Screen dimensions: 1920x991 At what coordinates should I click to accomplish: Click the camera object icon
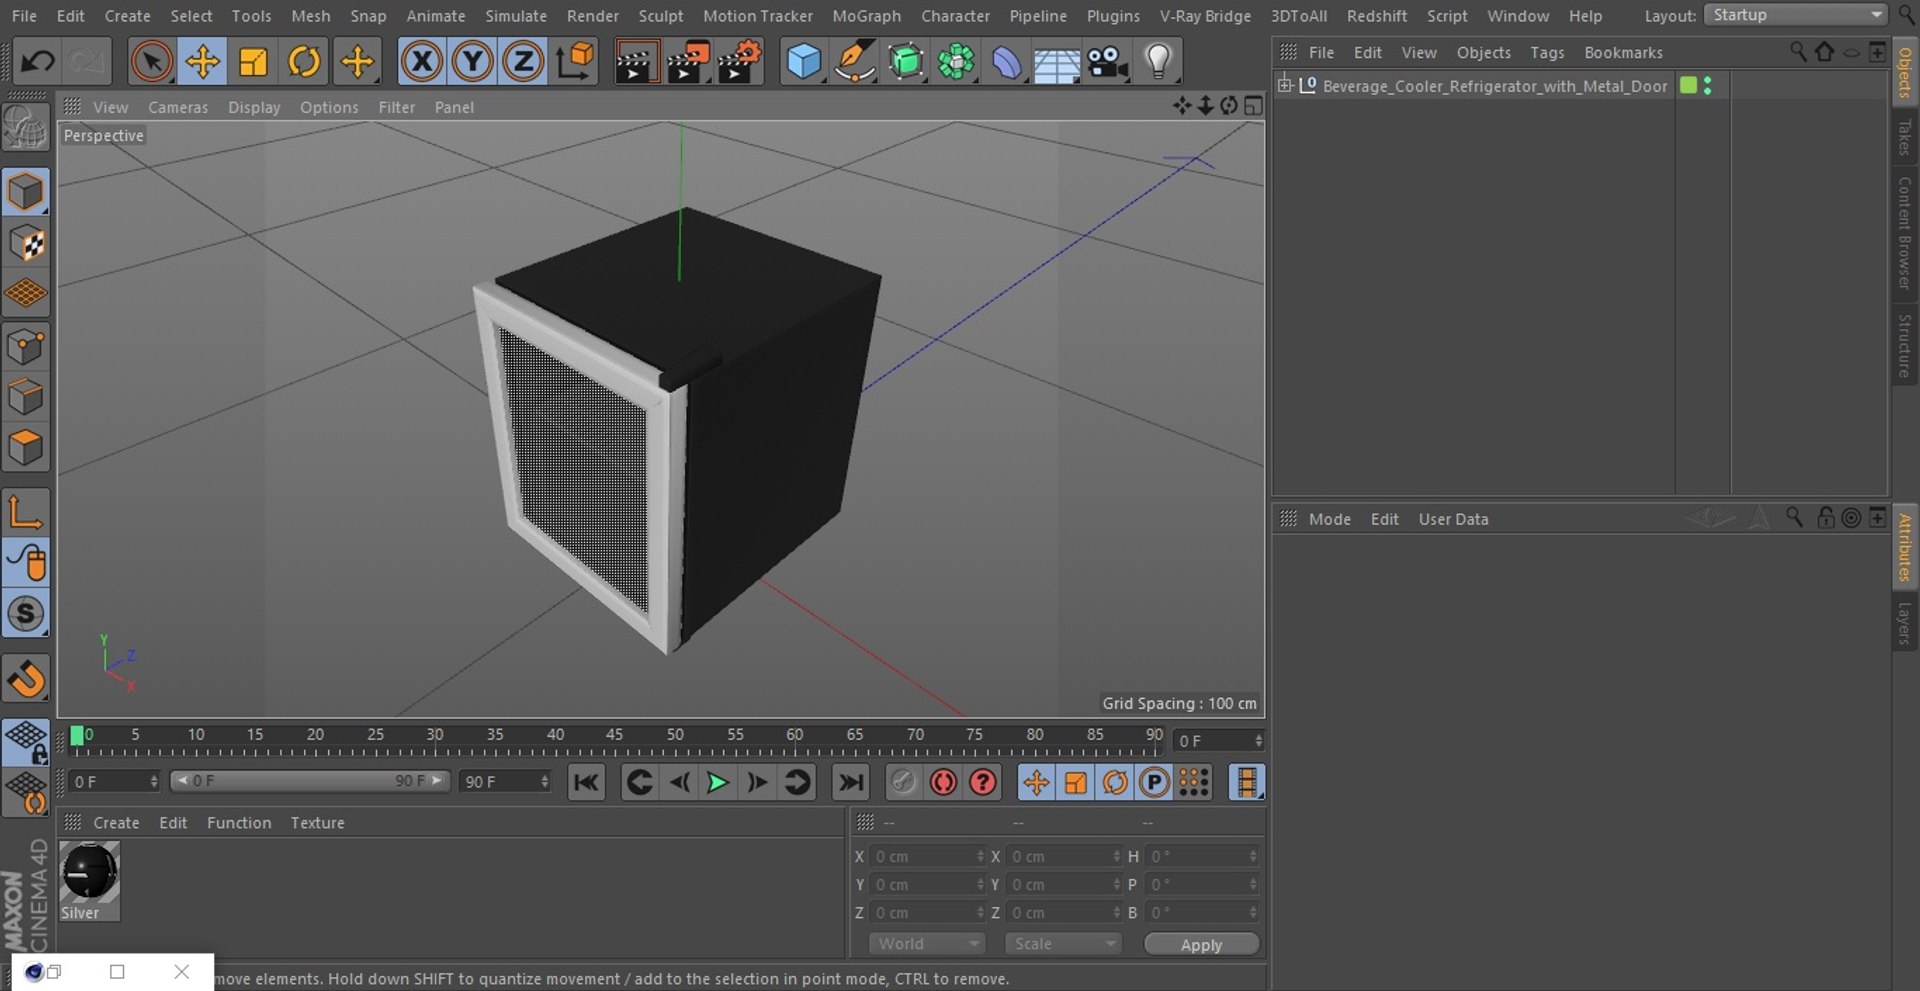[x=1108, y=62]
